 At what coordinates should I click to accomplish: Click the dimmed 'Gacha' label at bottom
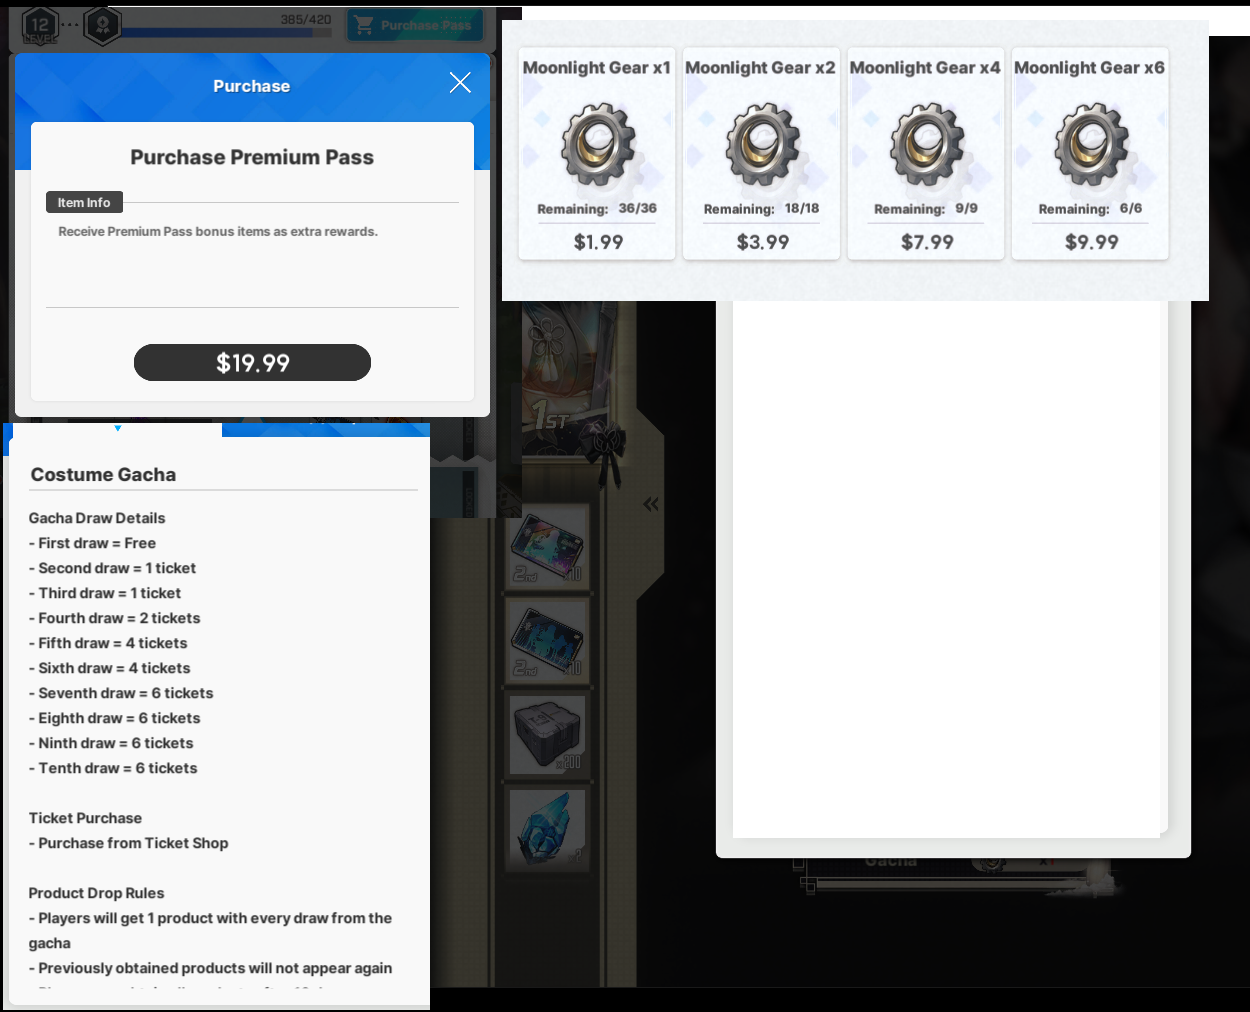890,861
